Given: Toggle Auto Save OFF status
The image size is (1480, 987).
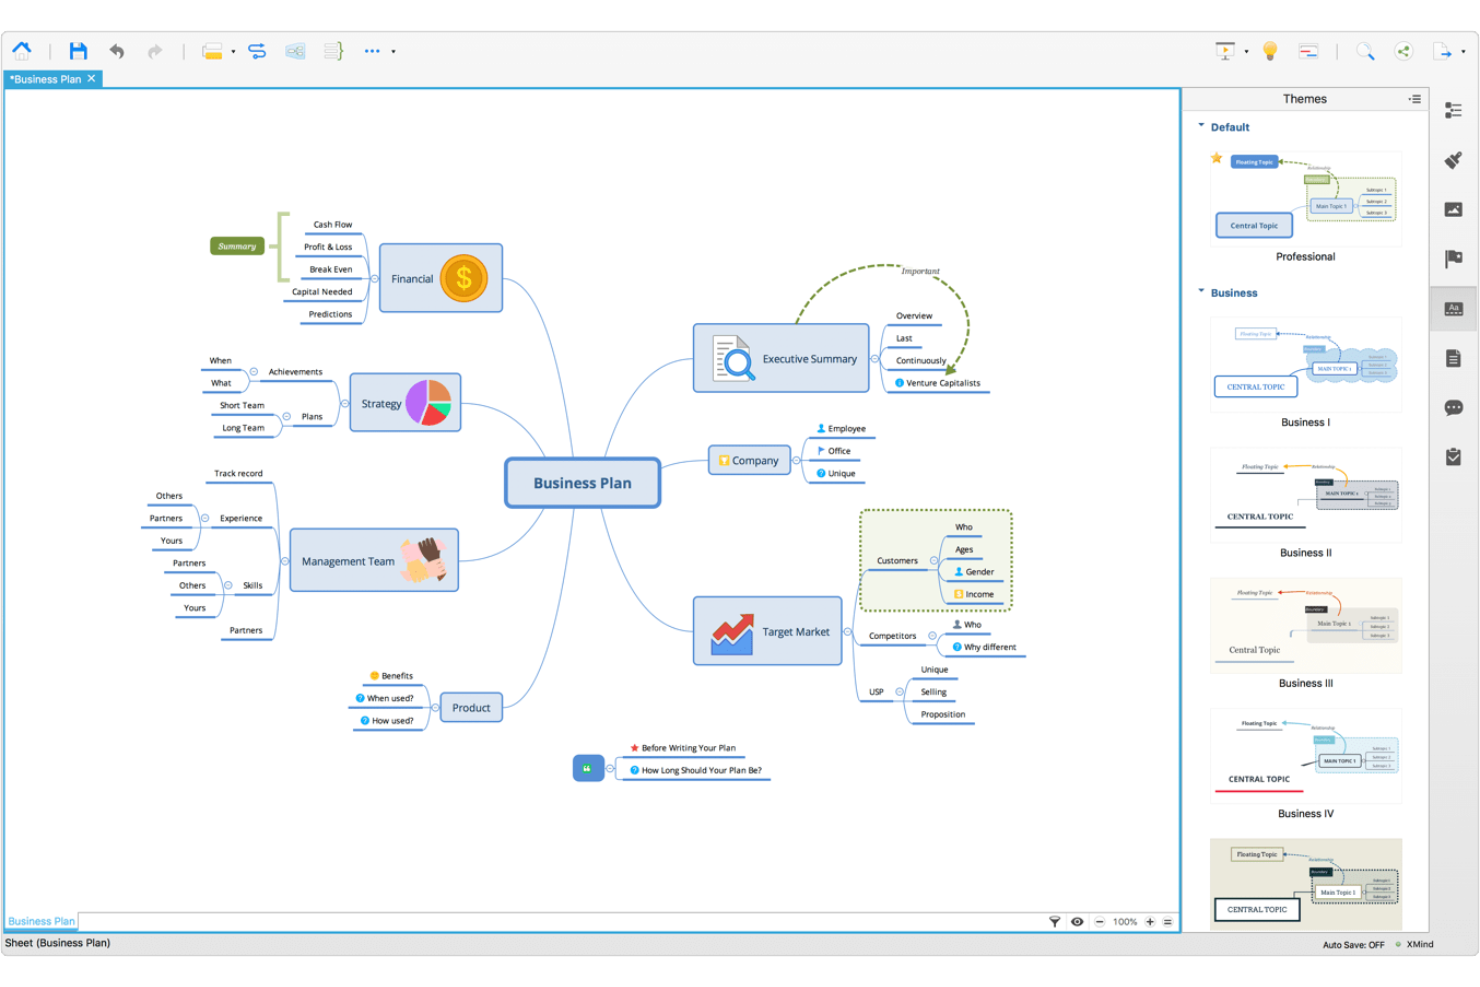Looking at the screenshot, I should [1353, 944].
